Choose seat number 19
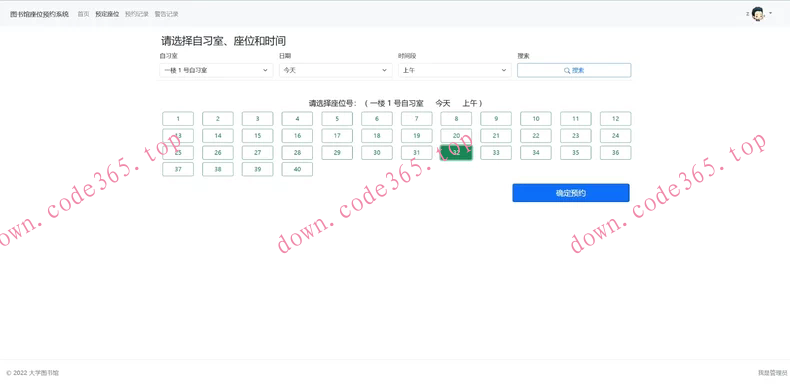This screenshot has height=386, width=790. click(x=417, y=136)
